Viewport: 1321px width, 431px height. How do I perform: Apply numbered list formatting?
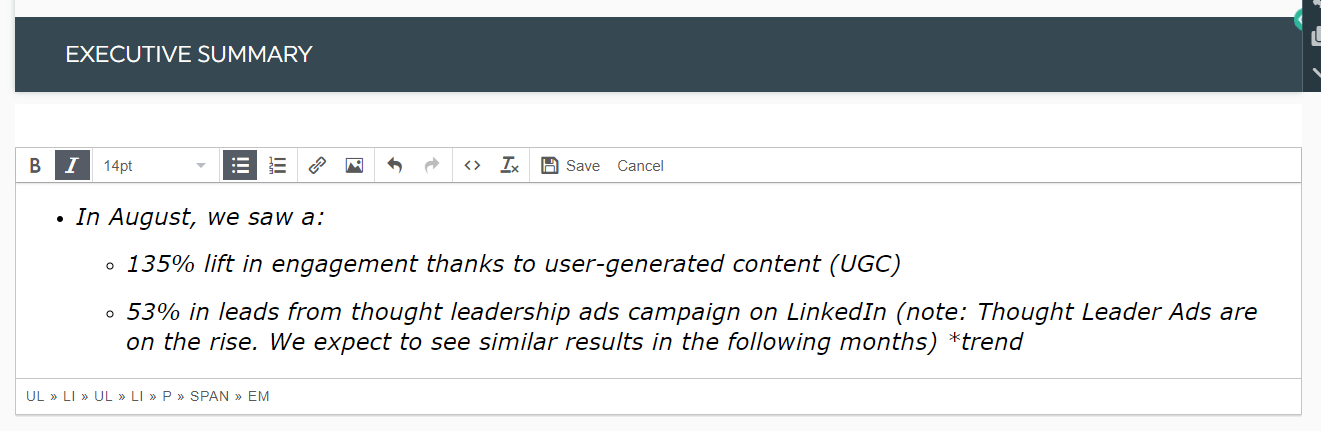[278, 166]
